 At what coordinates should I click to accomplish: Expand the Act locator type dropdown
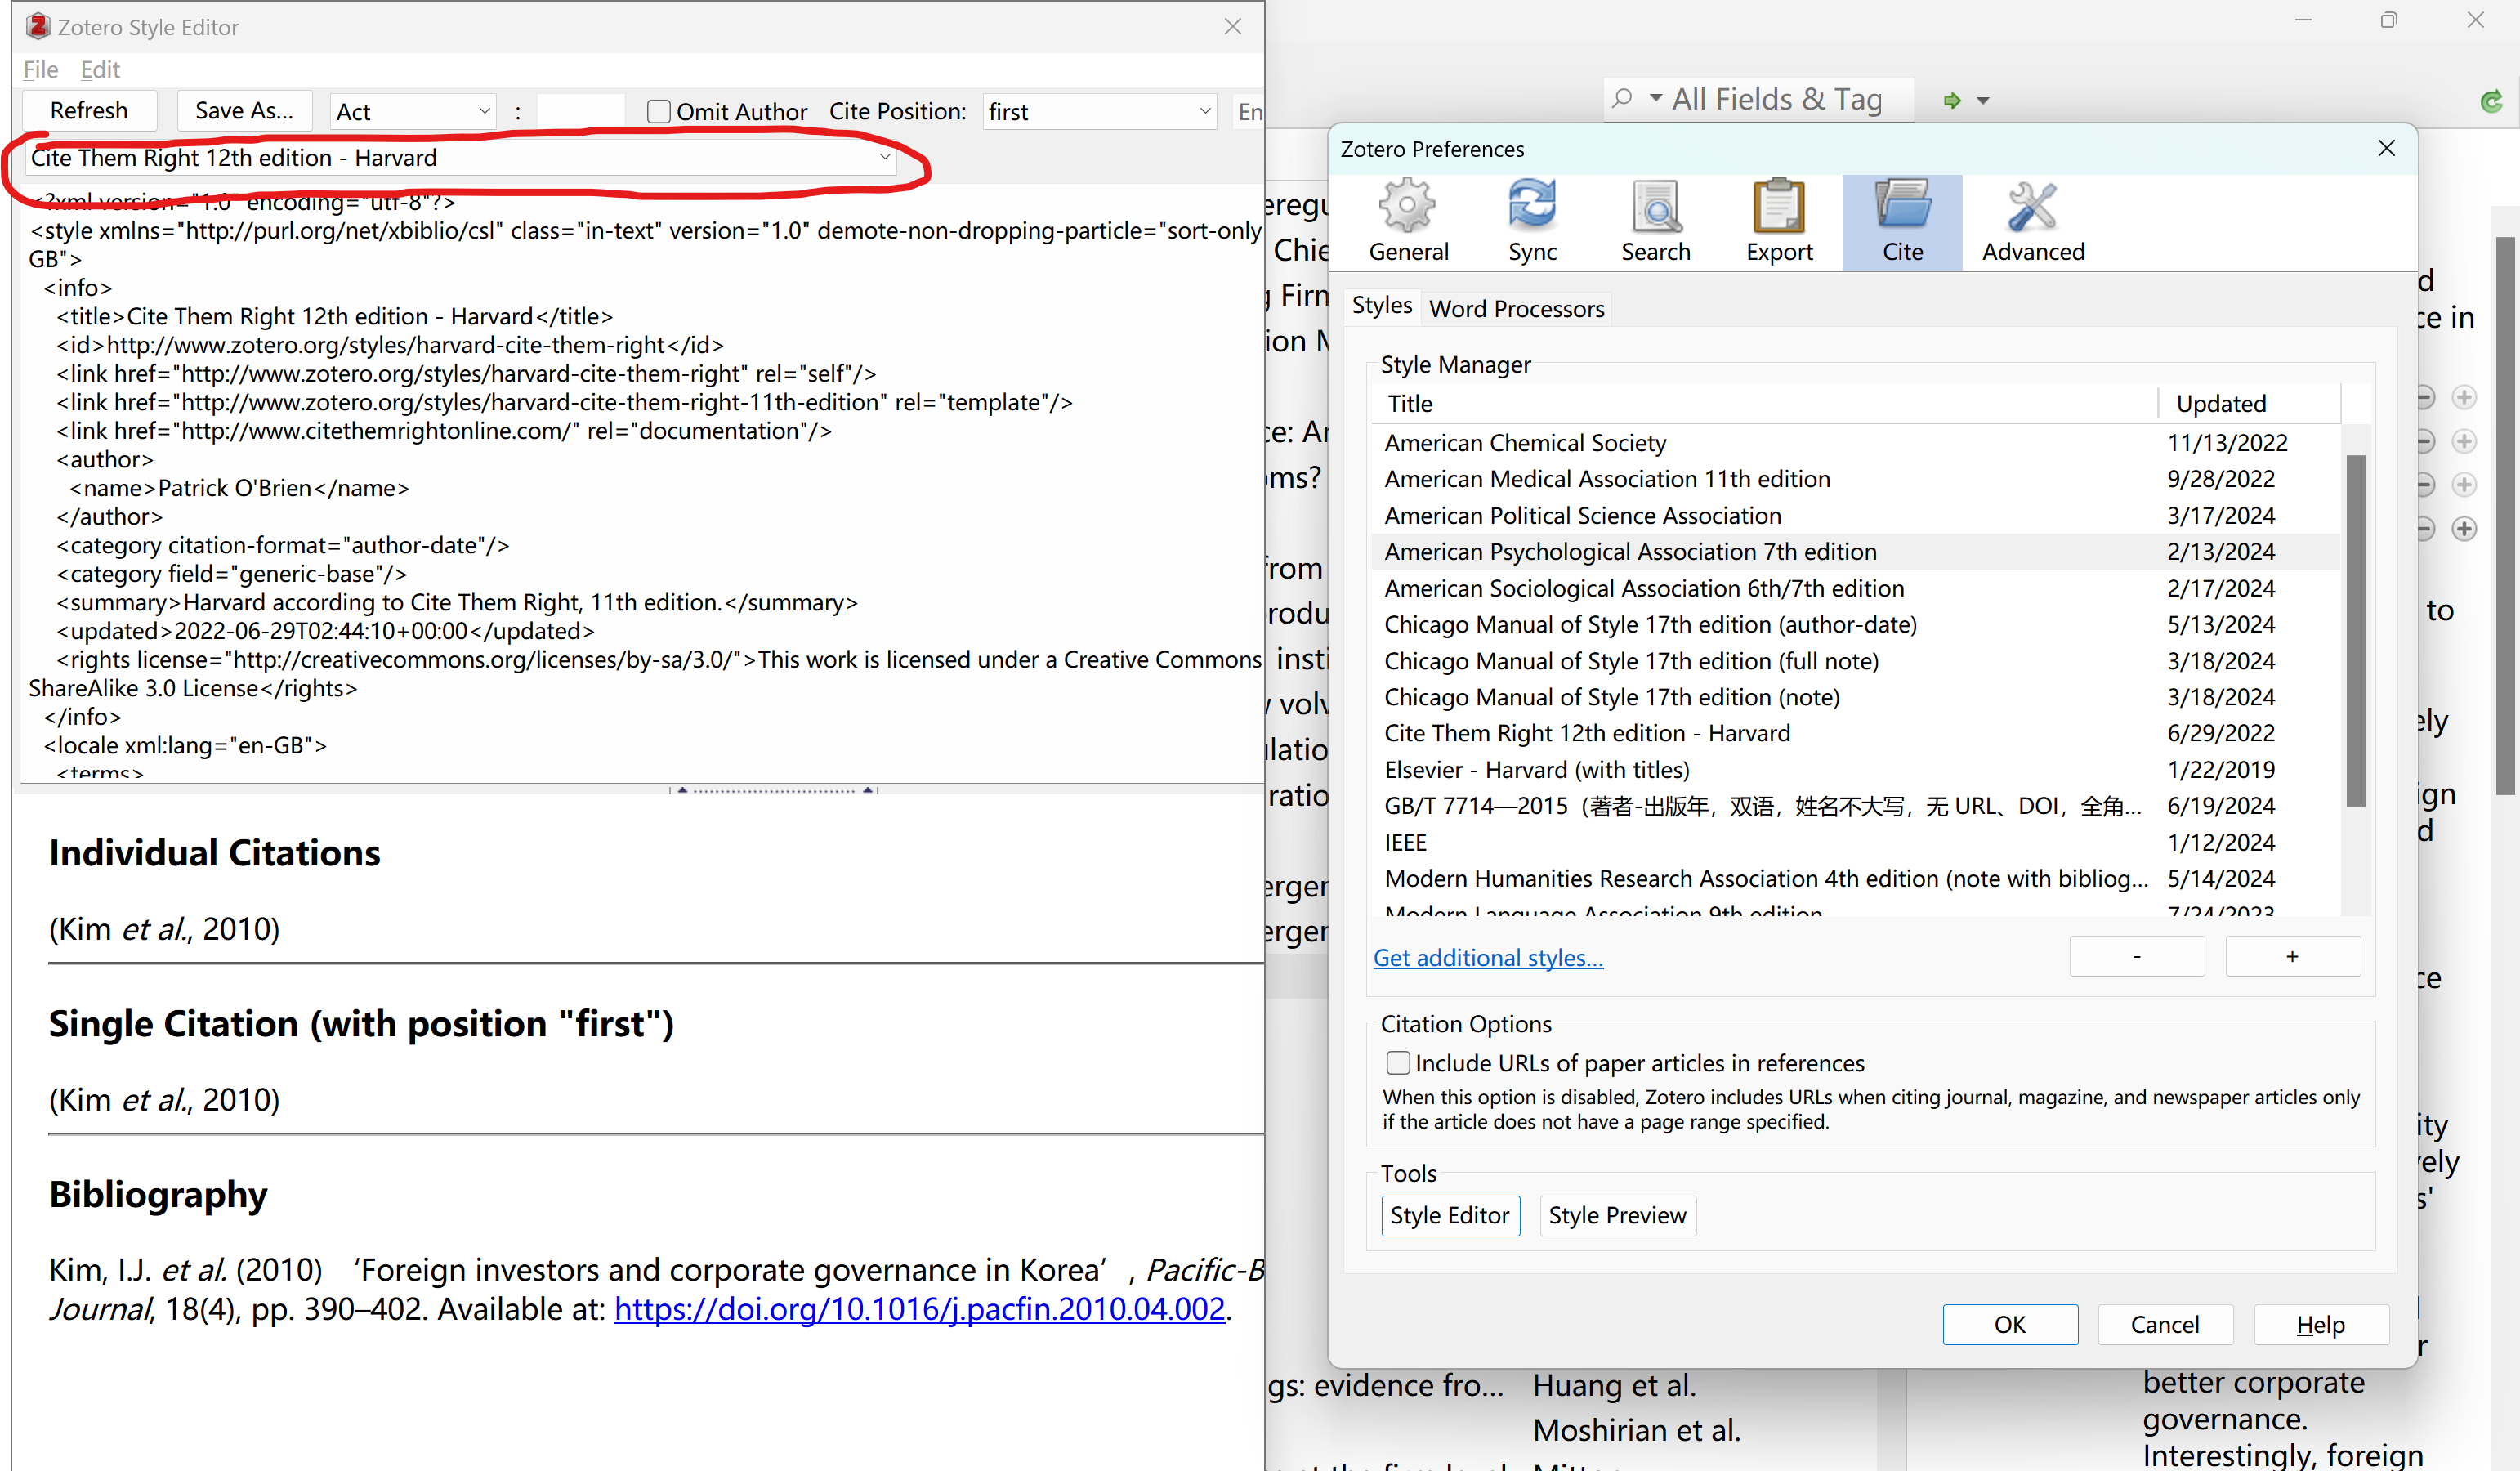[413, 112]
